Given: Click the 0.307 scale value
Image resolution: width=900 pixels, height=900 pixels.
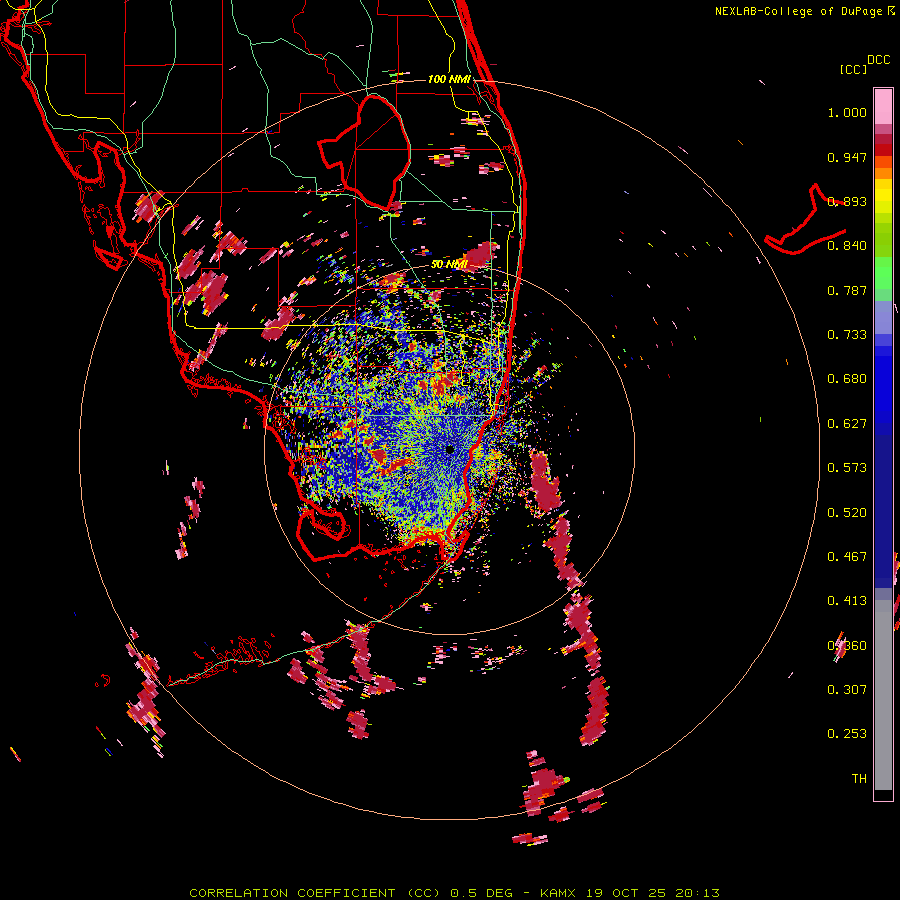Looking at the screenshot, I should click(x=847, y=690).
